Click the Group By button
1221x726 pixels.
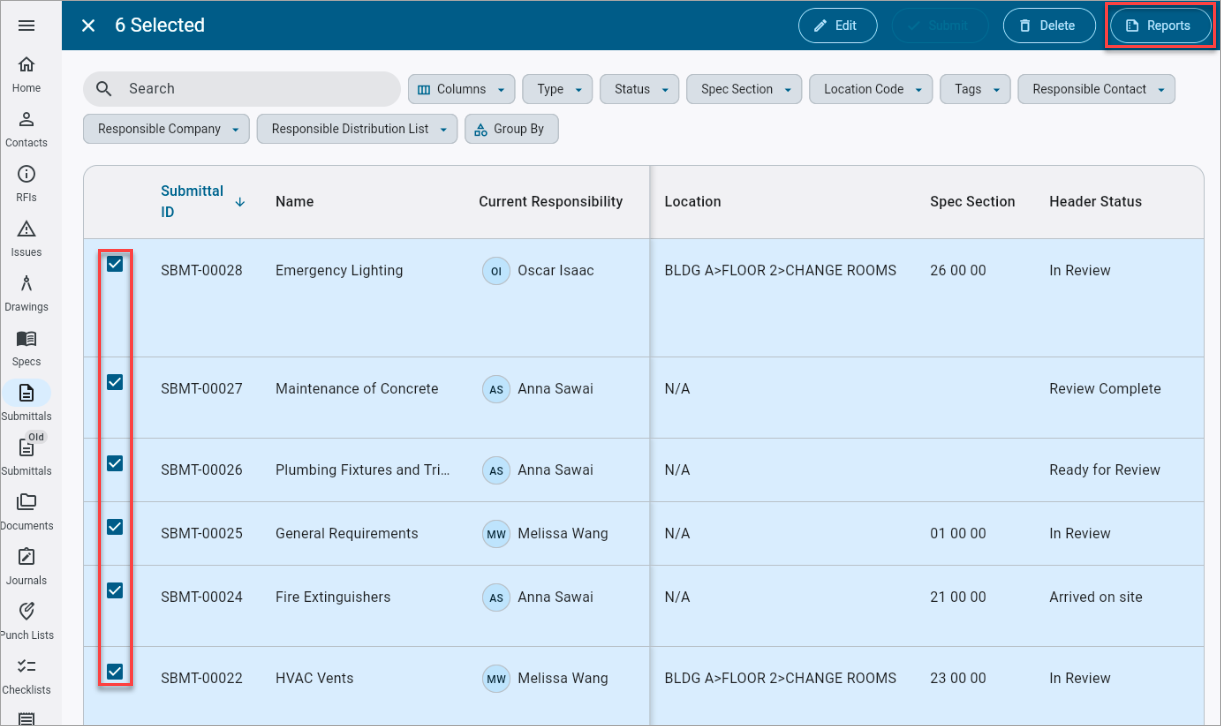pos(511,129)
